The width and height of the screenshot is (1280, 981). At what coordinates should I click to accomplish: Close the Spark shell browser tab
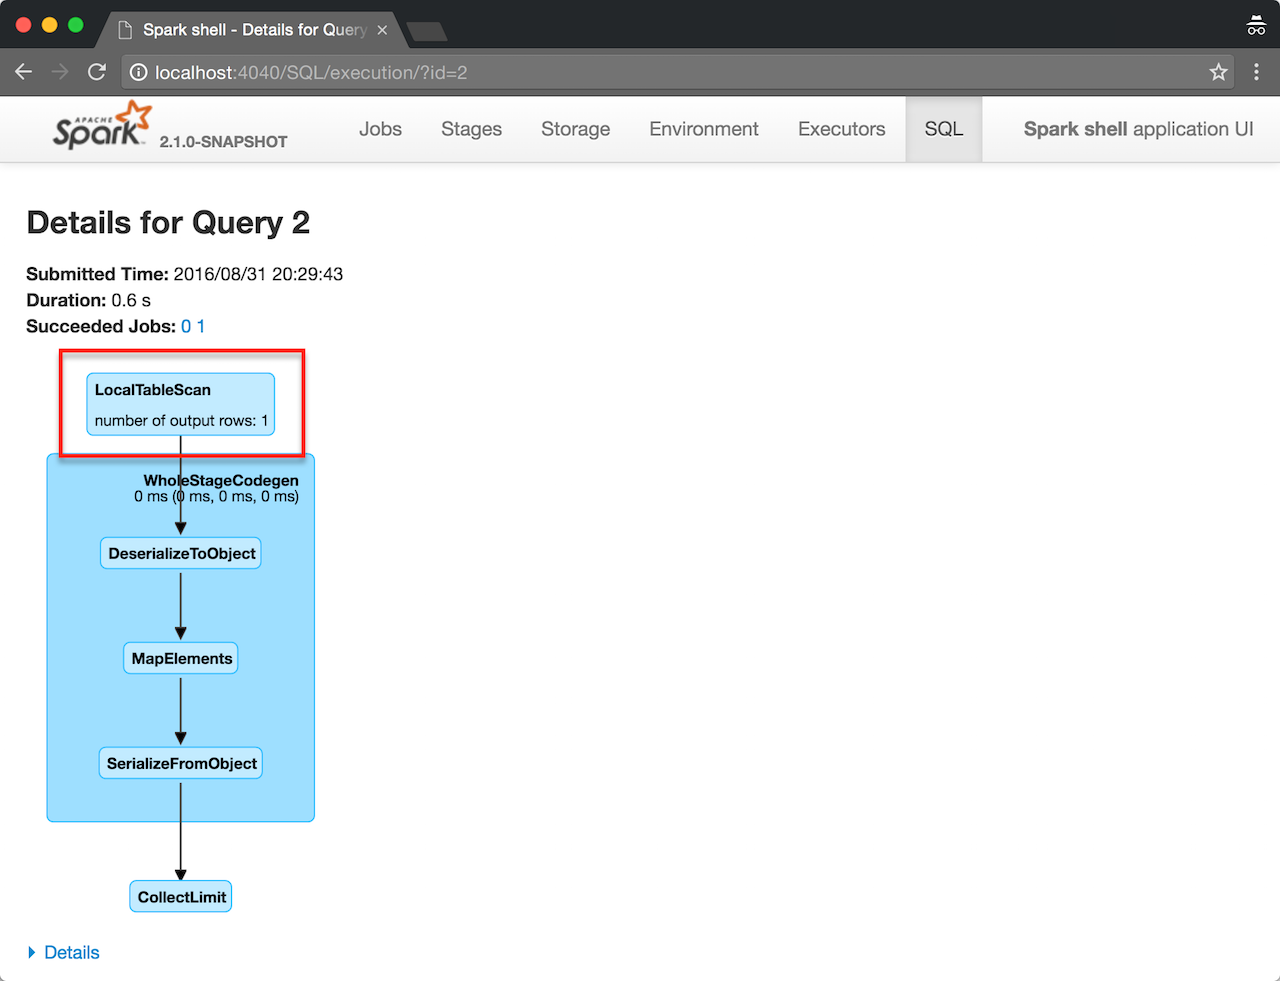[382, 30]
